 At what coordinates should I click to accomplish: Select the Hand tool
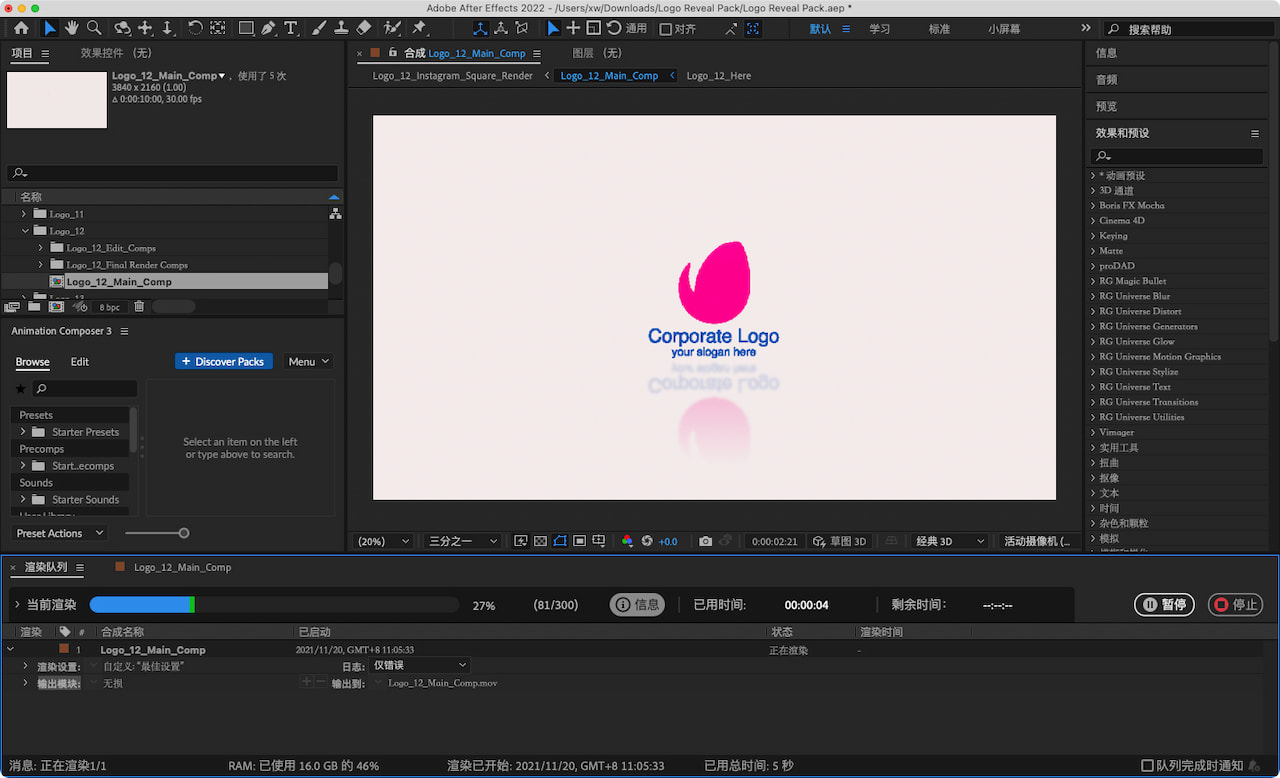pos(72,28)
